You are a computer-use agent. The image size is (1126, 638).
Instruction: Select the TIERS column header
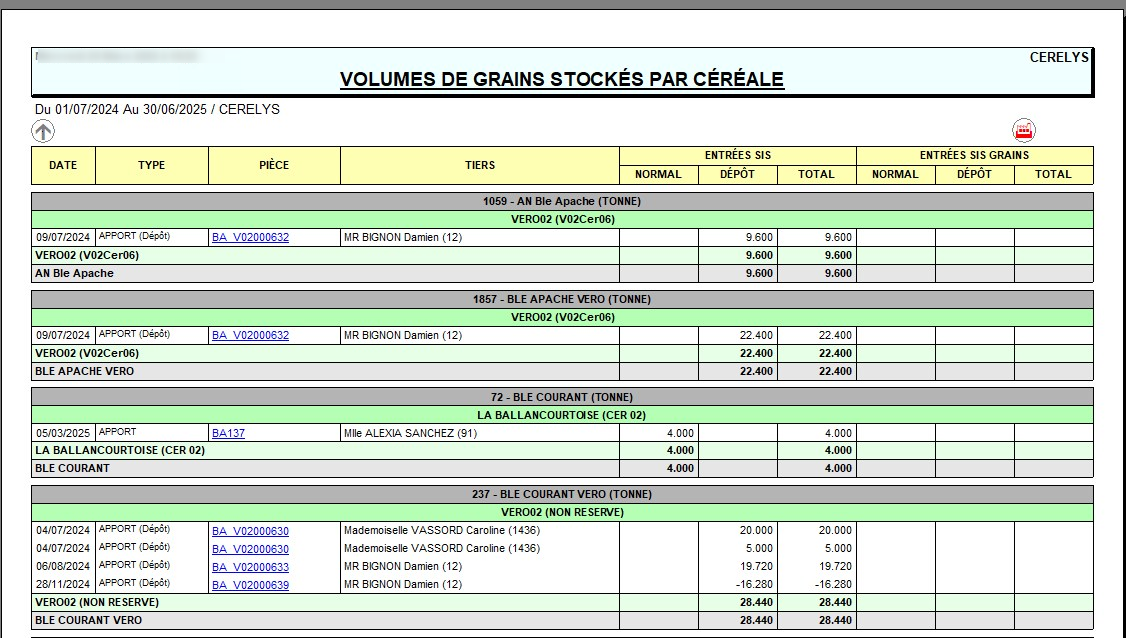[x=480, y=165]
